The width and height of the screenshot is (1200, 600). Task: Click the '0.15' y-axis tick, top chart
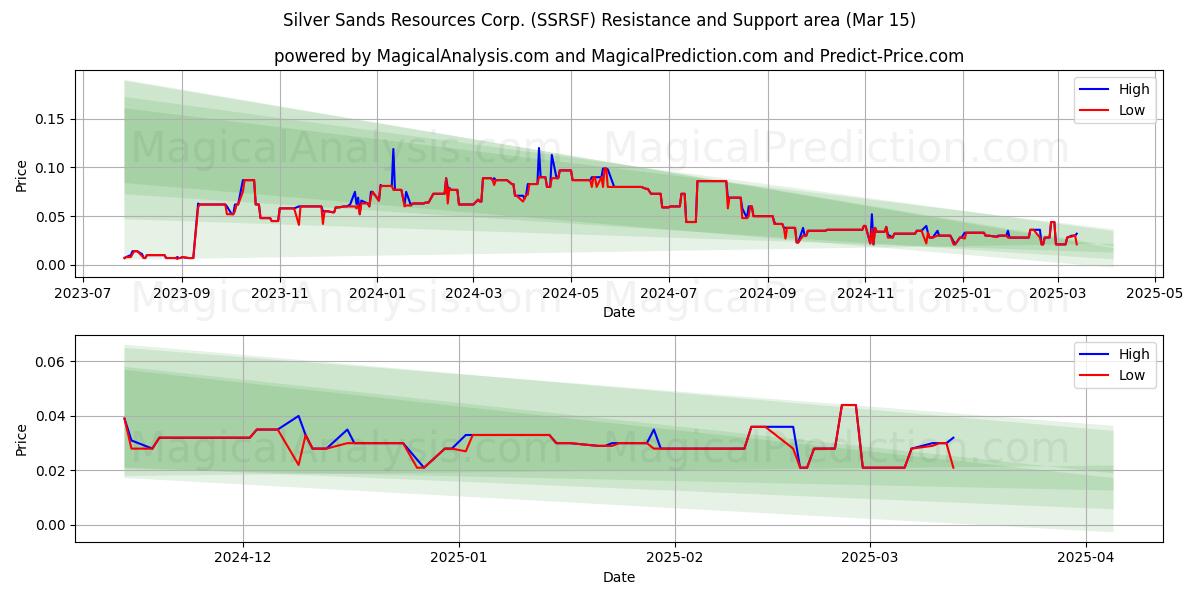tap(52, 119)
